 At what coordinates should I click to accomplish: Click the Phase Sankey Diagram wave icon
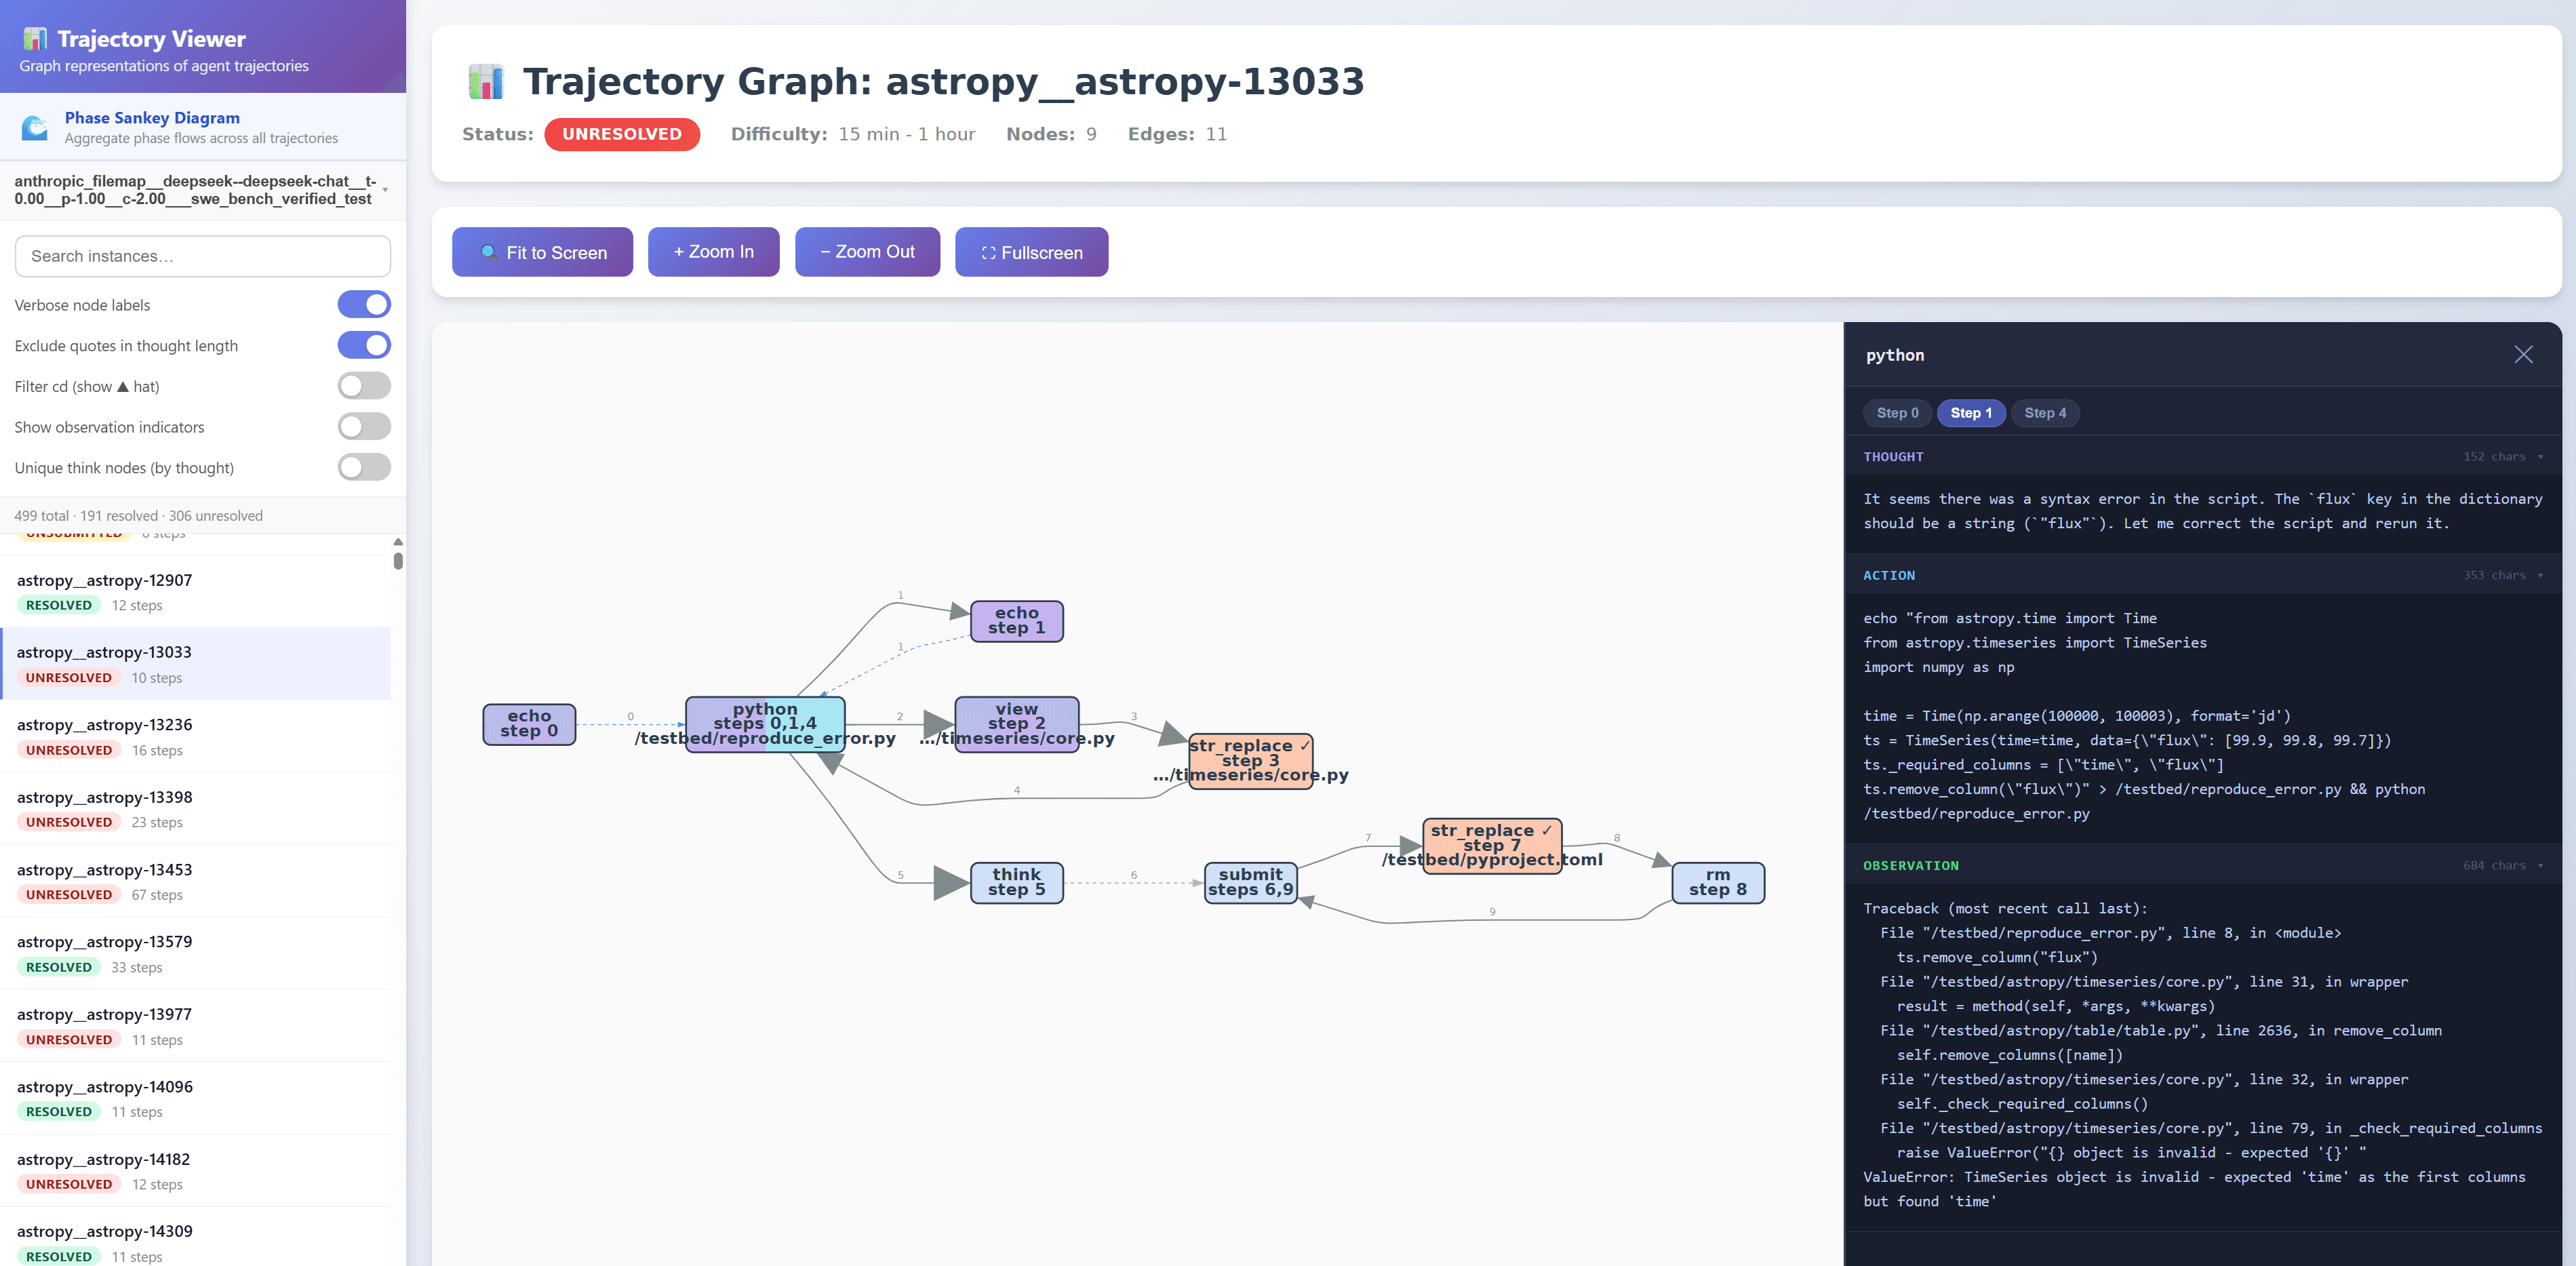pos(35,127)
